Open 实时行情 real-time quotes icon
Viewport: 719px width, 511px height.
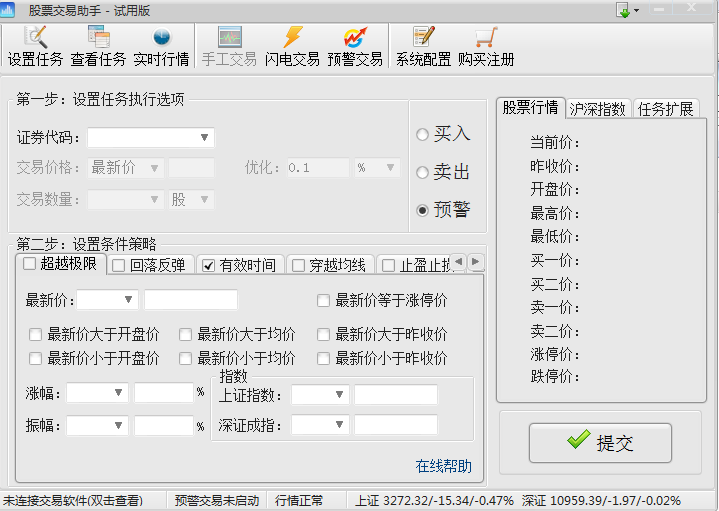pyautogui.click(x=161, y=46)
